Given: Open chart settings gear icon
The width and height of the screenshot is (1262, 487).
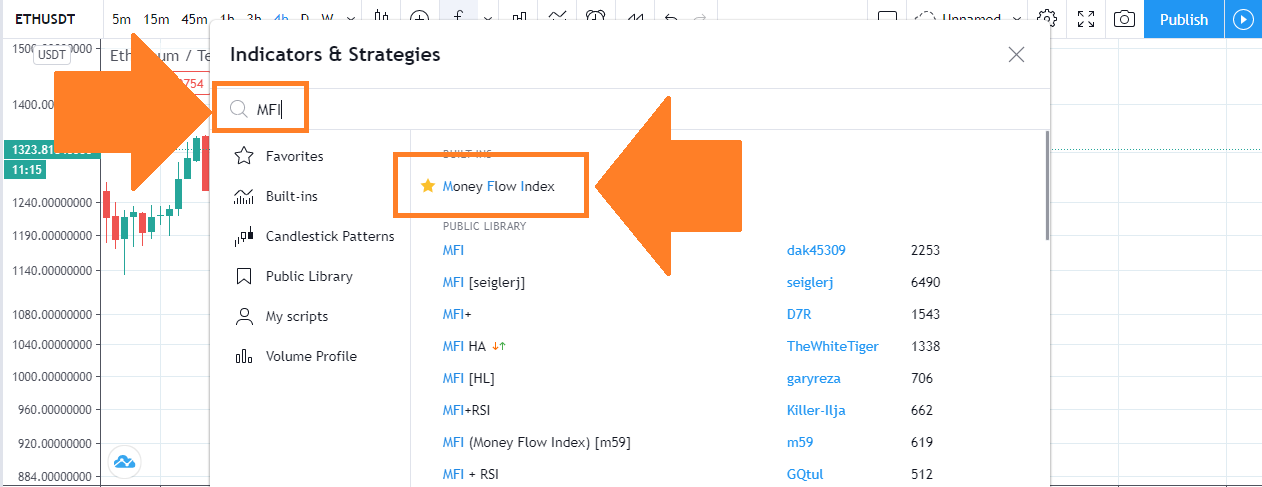Looking at the screenshot, I should pos(1047,19).
